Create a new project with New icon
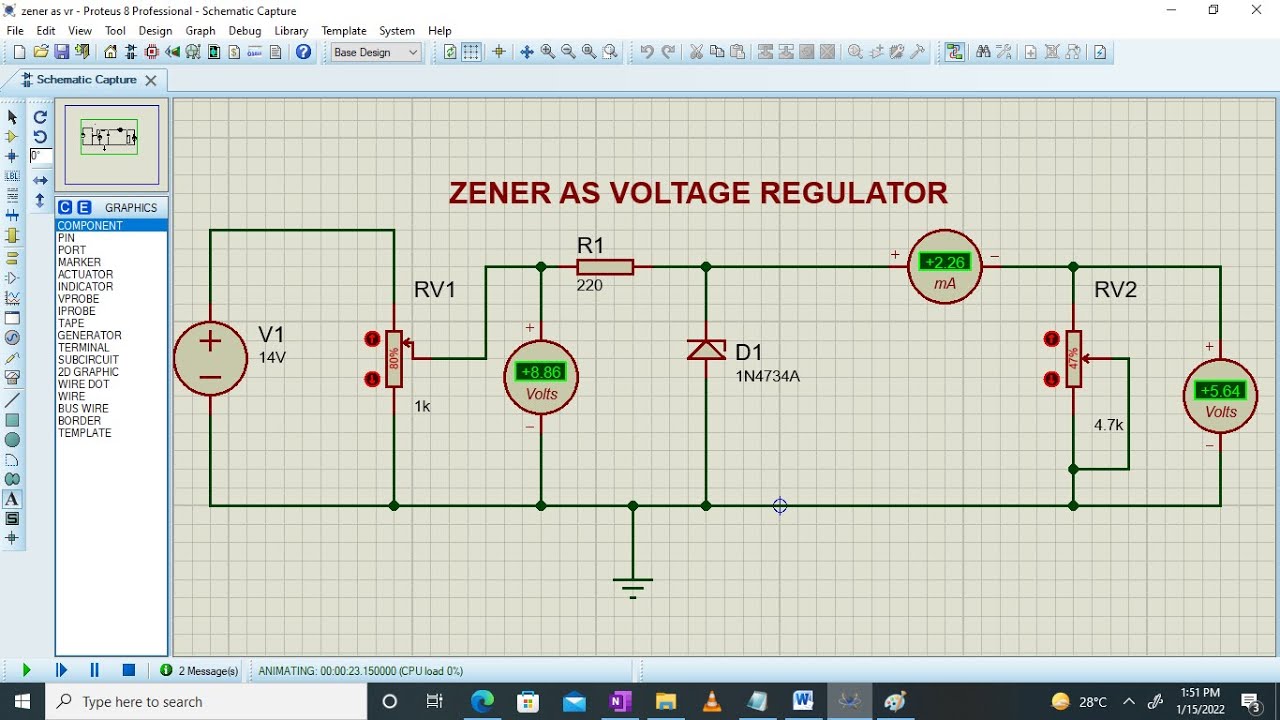1280x720 pixels. coord(19,52)
